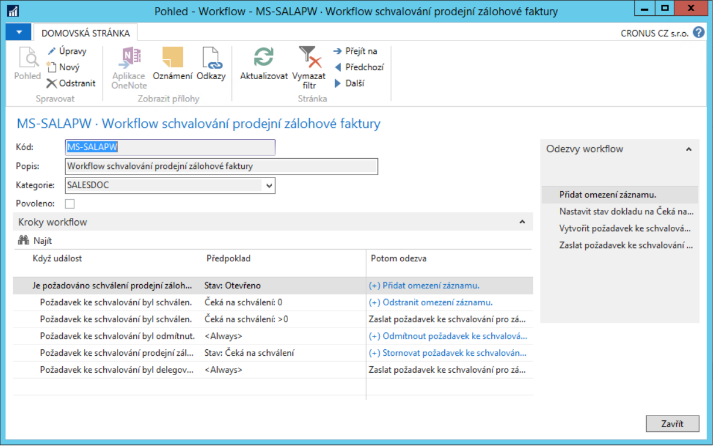The height and width of the screenshot is (446, 713).
Task: Click 'Čeká na schválení: 0' cell
Action: [243, 302]
